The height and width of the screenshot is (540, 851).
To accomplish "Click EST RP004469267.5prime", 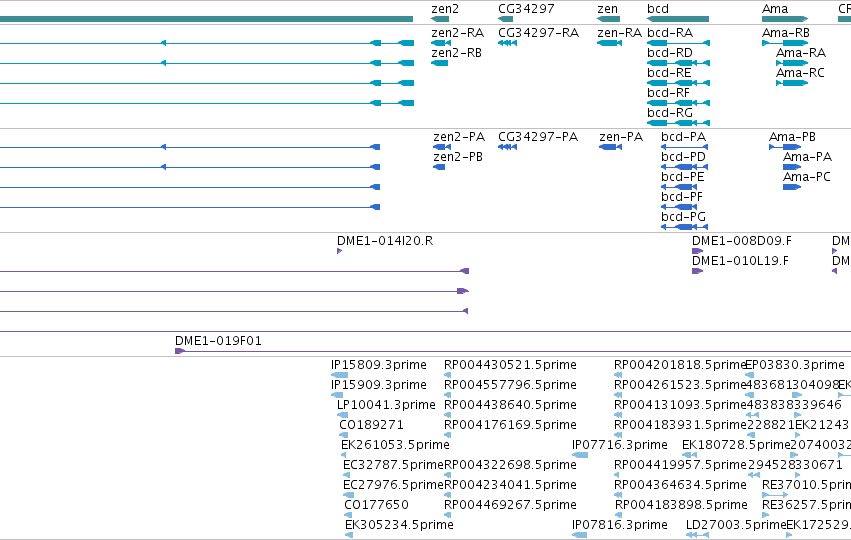I will 510,506.
